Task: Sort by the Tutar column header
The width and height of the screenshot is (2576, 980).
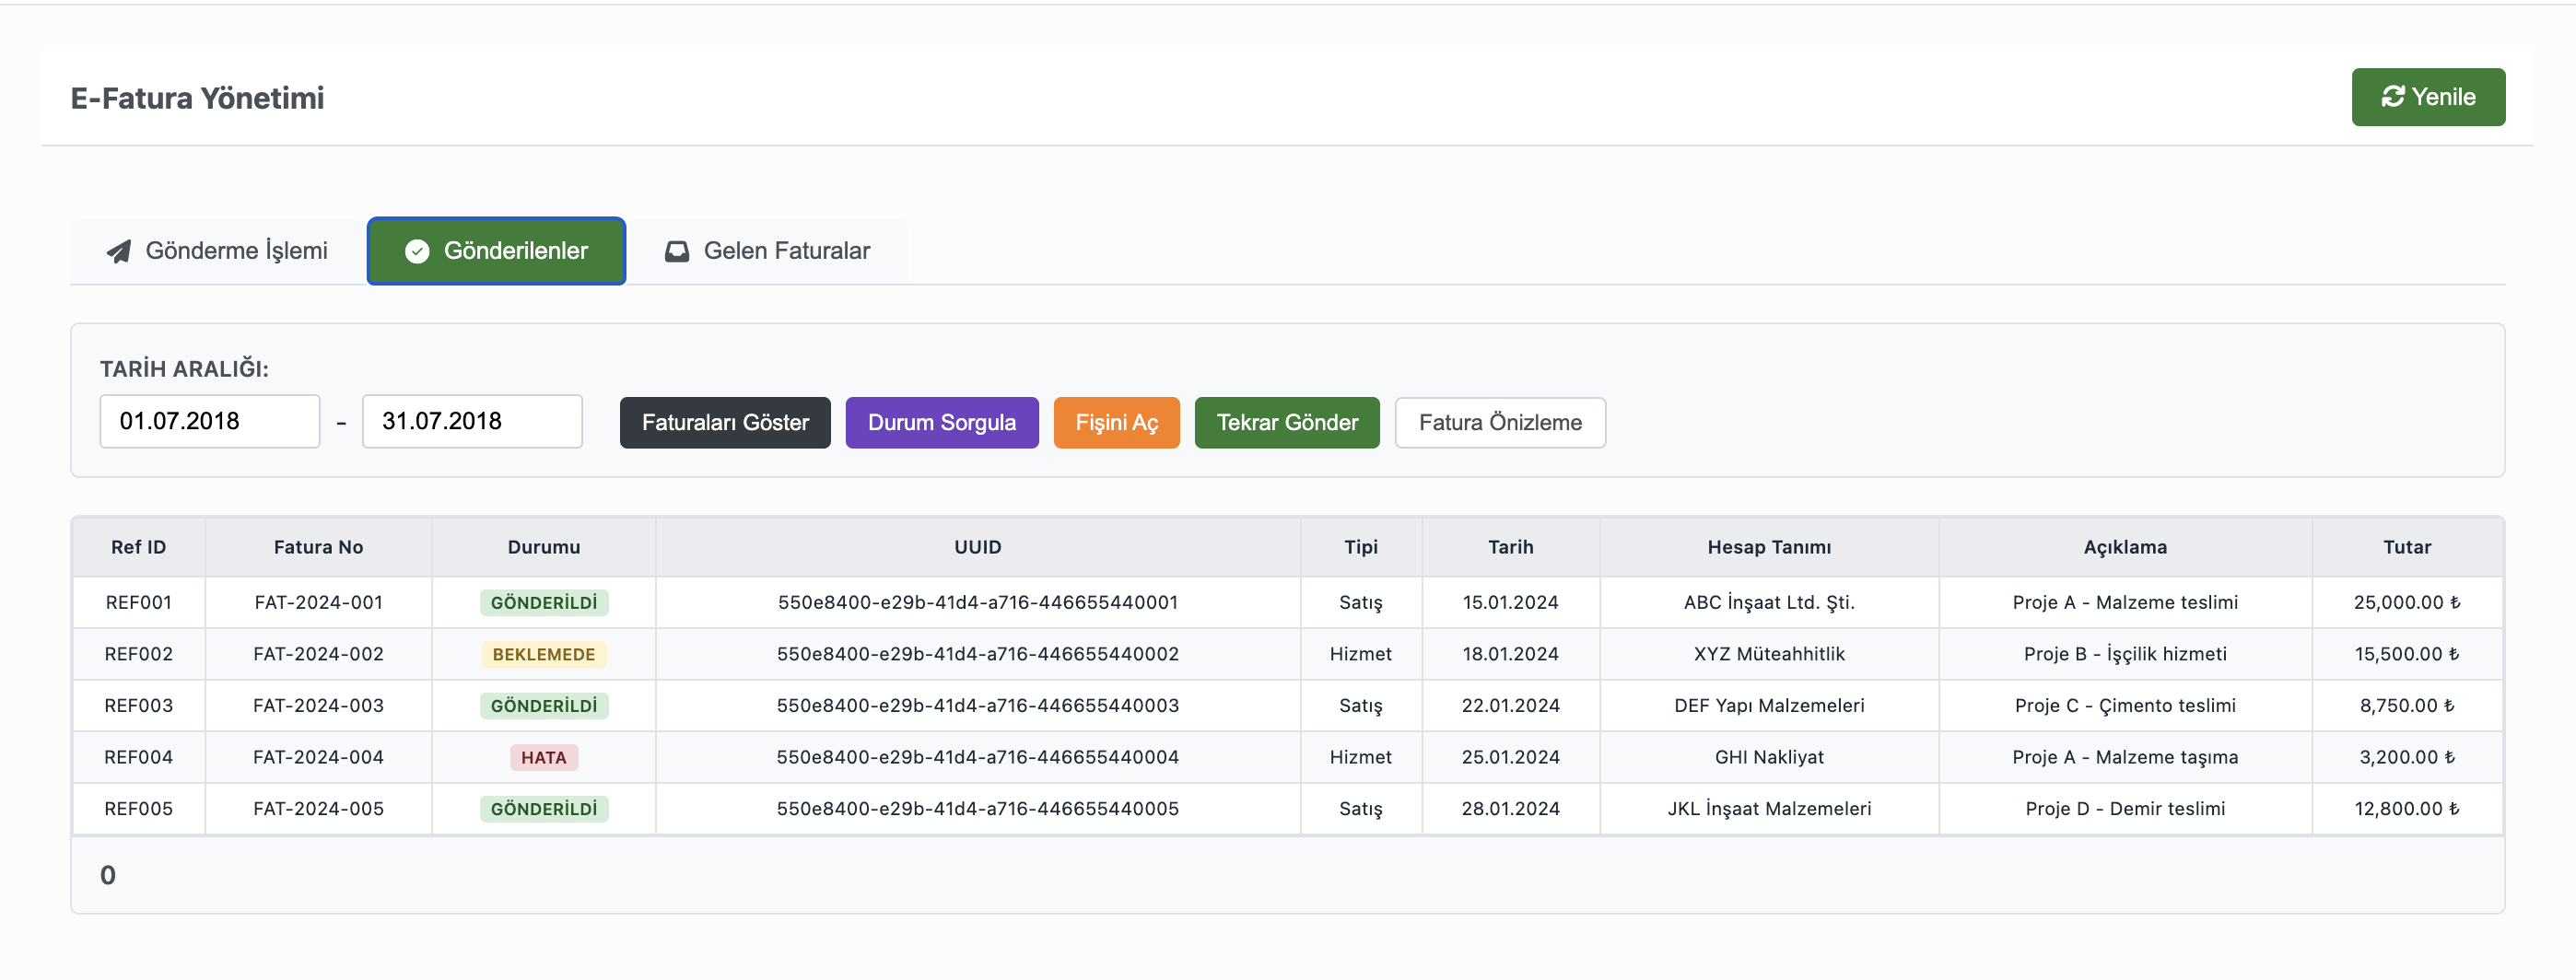Action: point(2406,547)
